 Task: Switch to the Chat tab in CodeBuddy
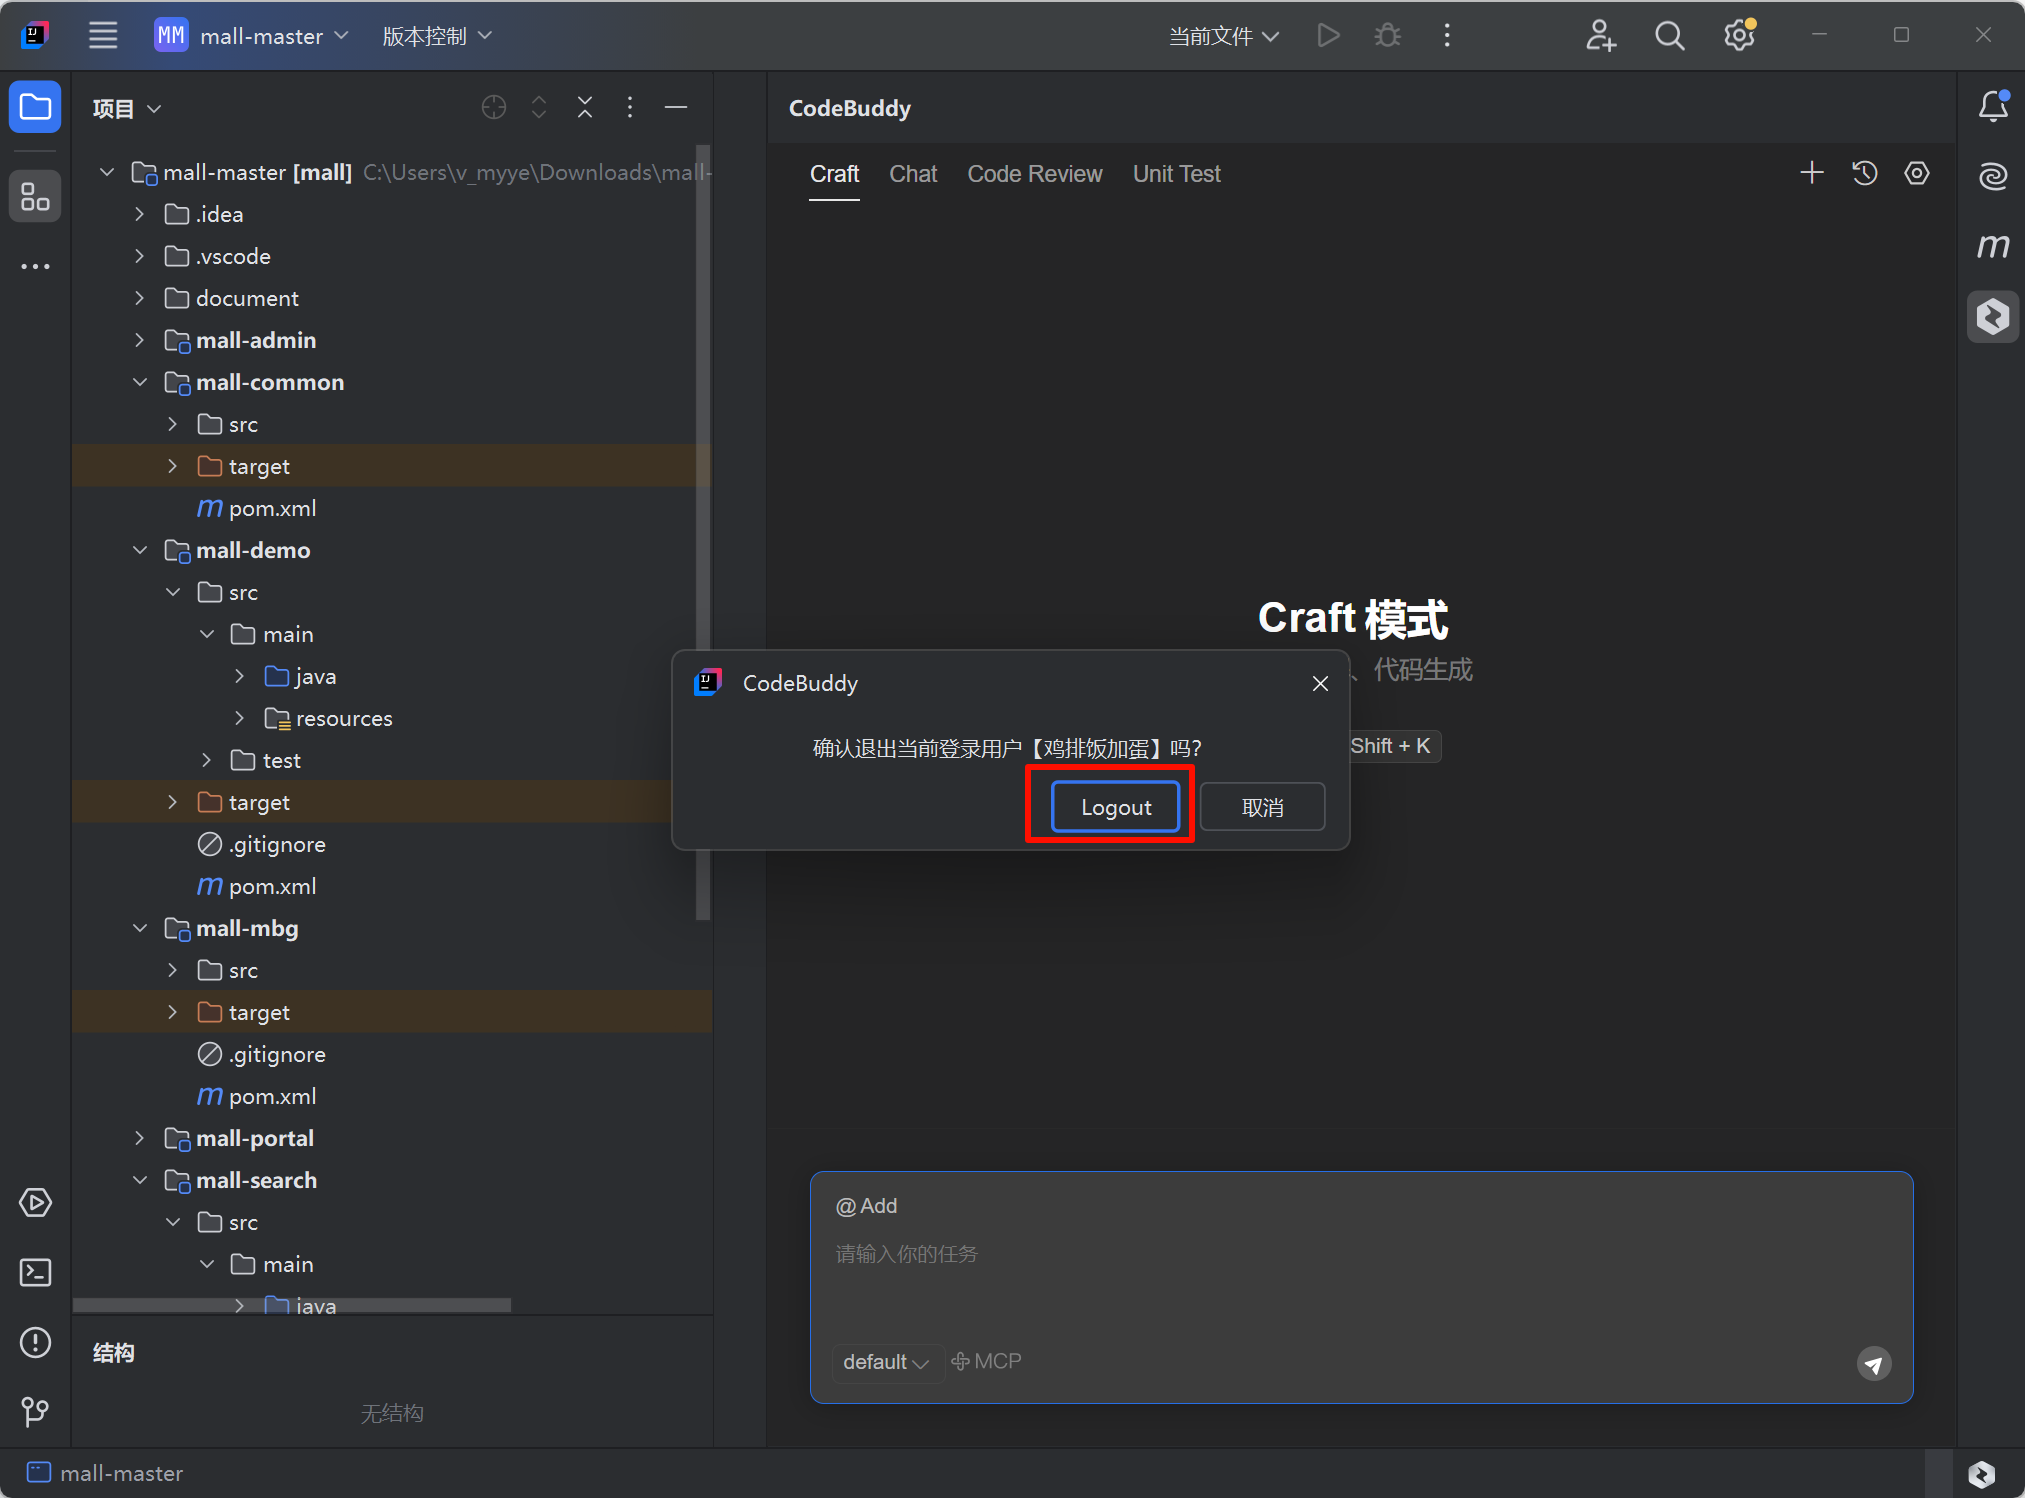point(913,173)
